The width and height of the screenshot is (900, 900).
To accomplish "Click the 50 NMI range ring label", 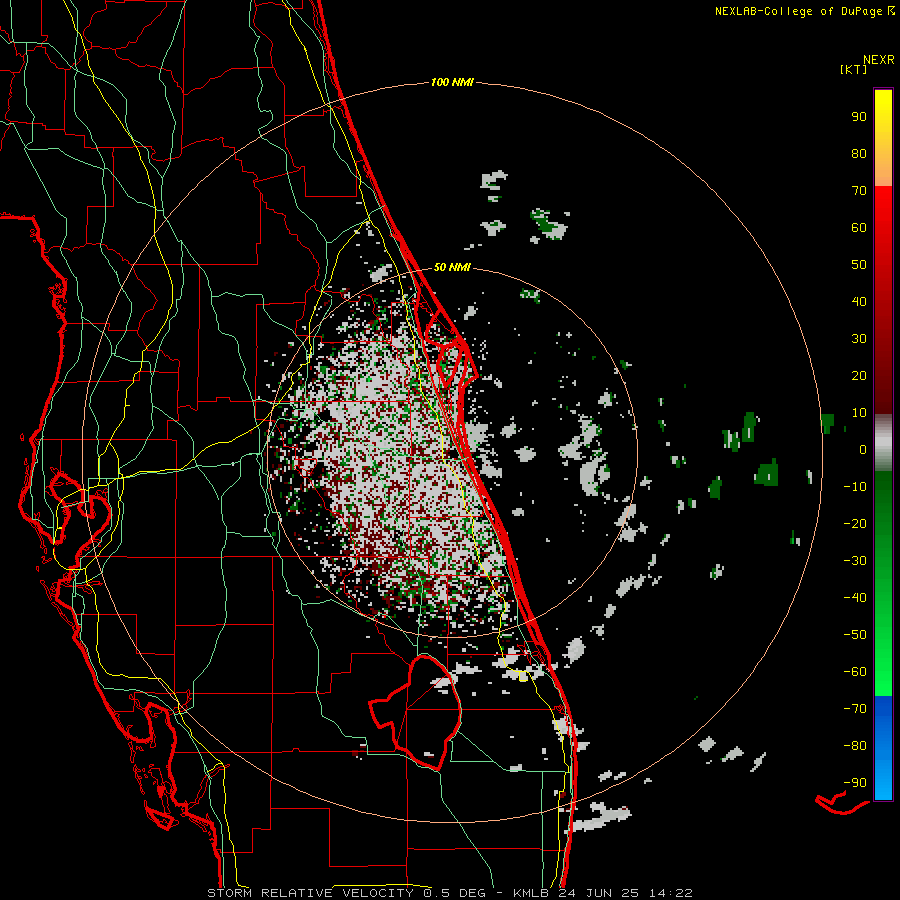I will tap(452, 267).
